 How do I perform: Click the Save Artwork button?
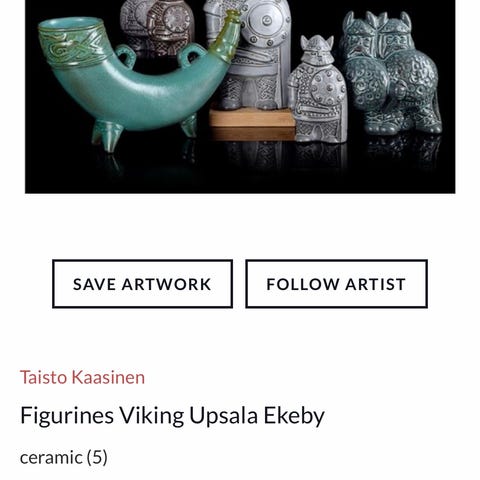(142, 284)
